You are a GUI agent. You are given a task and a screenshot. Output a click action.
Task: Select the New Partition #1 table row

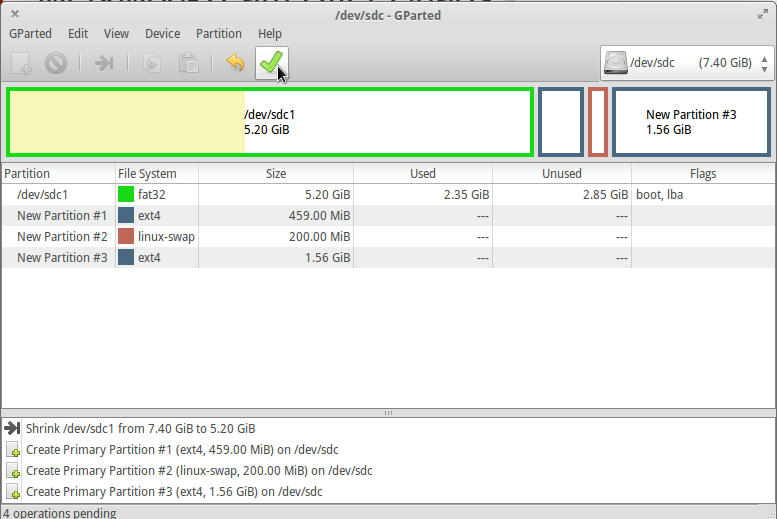(x=62, y=215)
